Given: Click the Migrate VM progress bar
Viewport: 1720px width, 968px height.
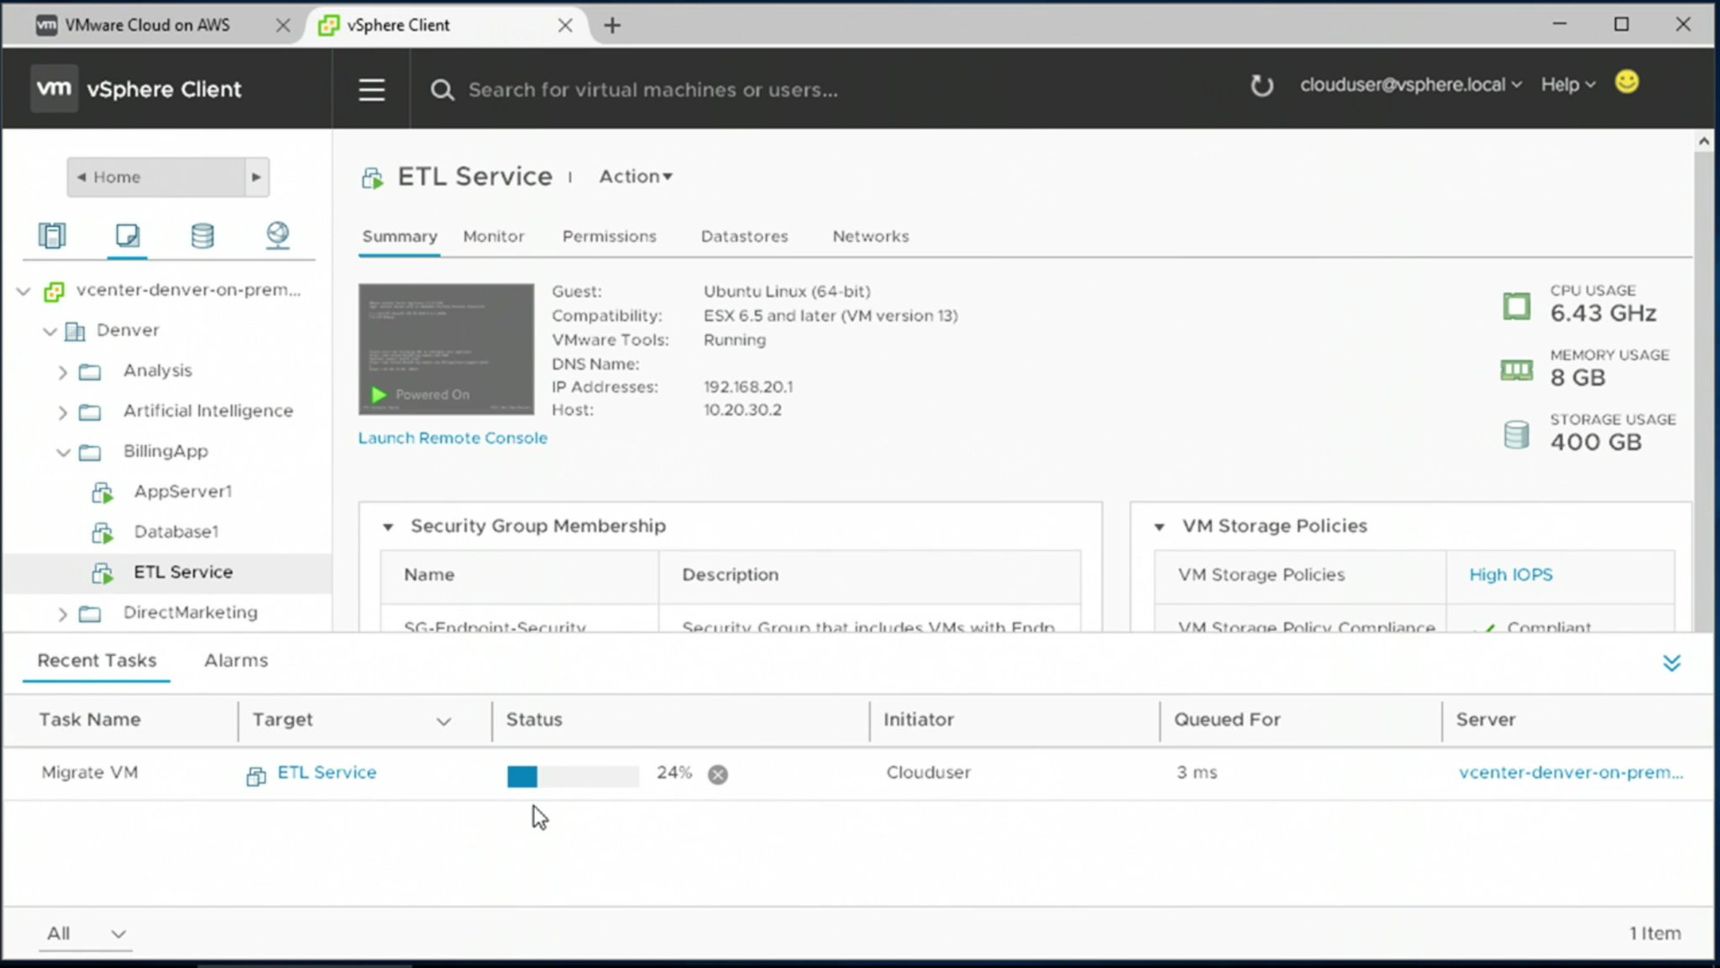Looking at the screenshot, I should tap(572, 776).
